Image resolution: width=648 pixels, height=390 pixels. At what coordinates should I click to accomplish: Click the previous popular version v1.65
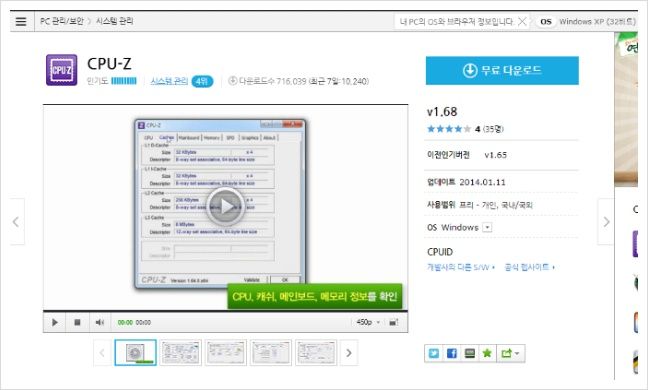pyautogui.click(x=496, y=155)
